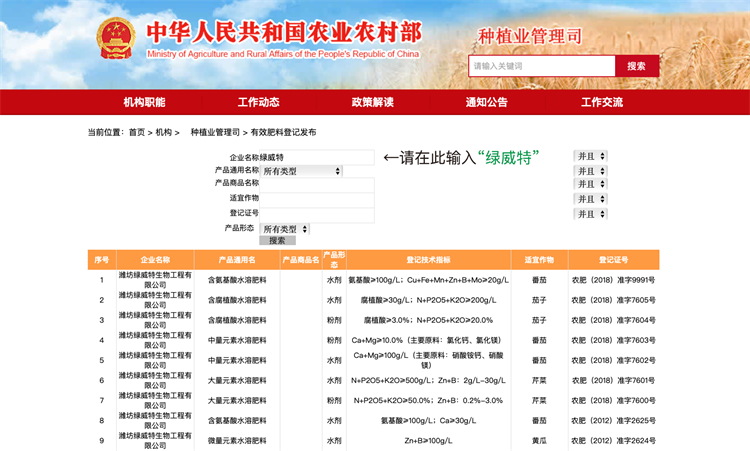
Task: Click the 登记技术指标 column header
Action: pos(429,260)
